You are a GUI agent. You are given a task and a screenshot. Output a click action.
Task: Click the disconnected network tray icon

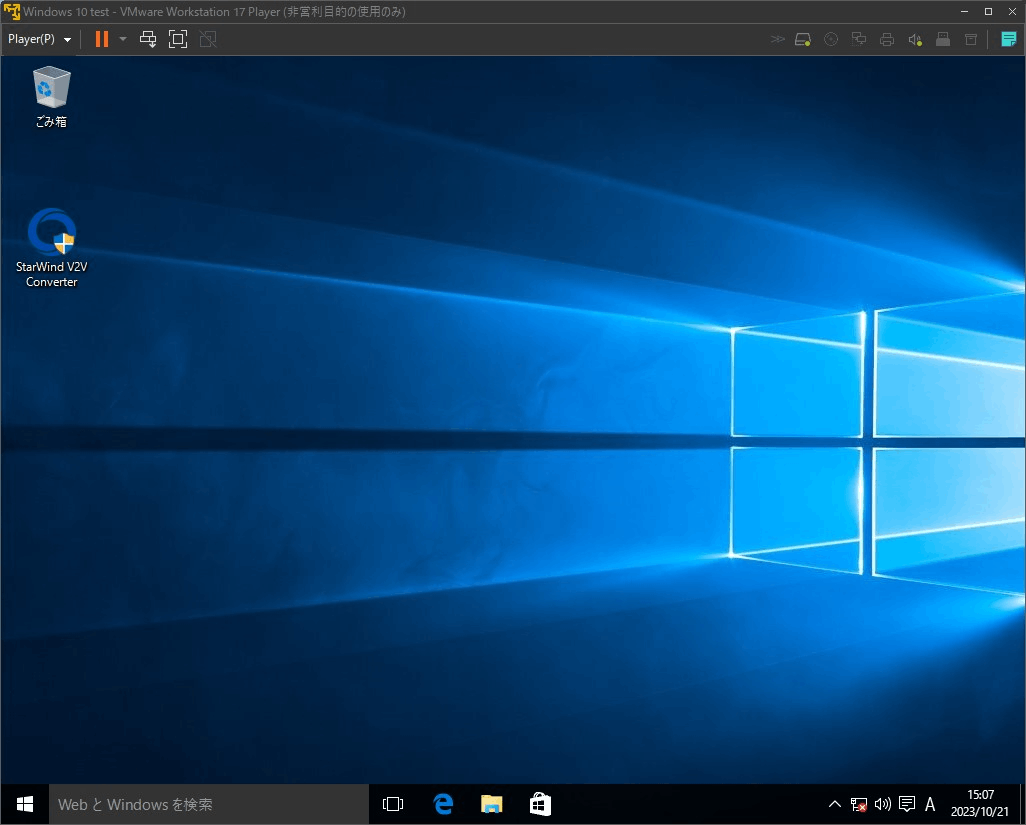point(858,804)
